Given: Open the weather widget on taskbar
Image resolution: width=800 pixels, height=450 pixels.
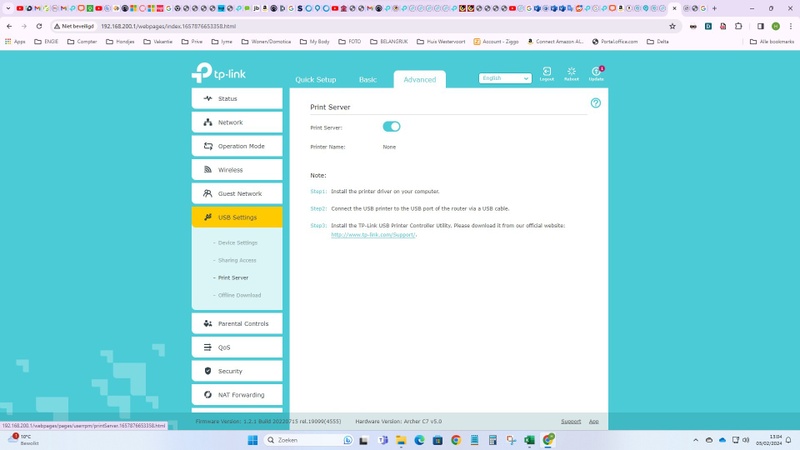Looking at the screenshot, I should pyautogui.click(x=23, y=440).
